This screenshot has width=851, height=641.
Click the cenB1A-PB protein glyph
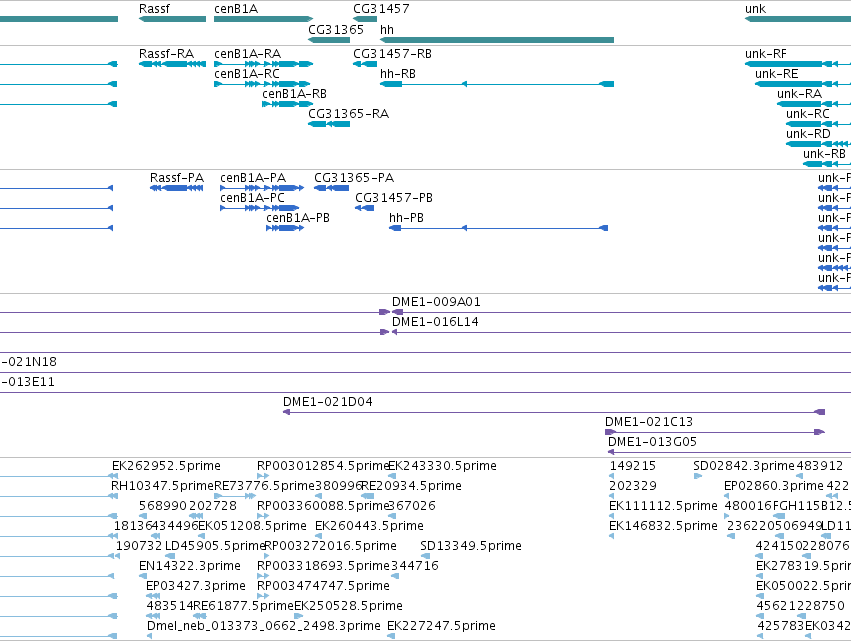(x=285, y=228)
